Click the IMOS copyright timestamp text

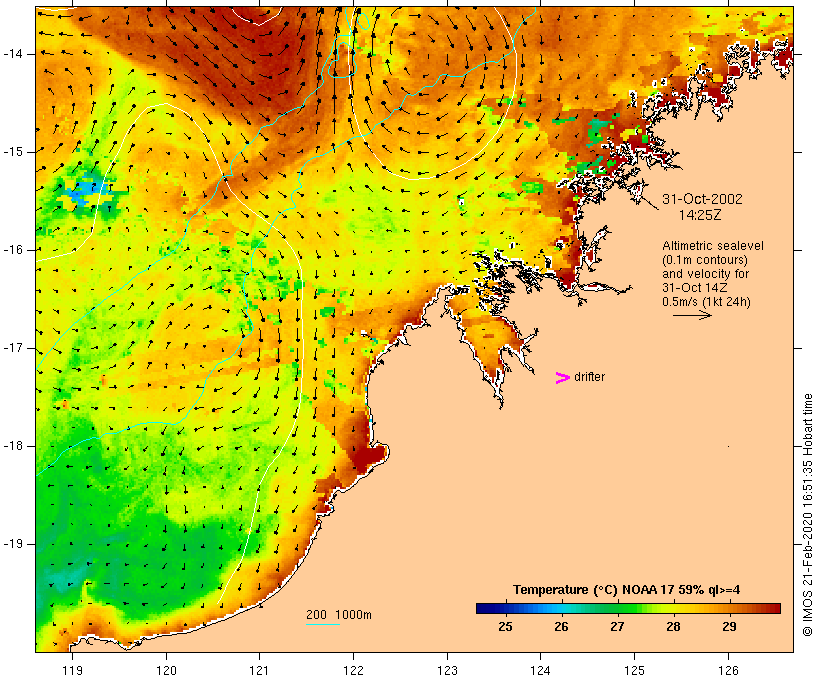808,515
